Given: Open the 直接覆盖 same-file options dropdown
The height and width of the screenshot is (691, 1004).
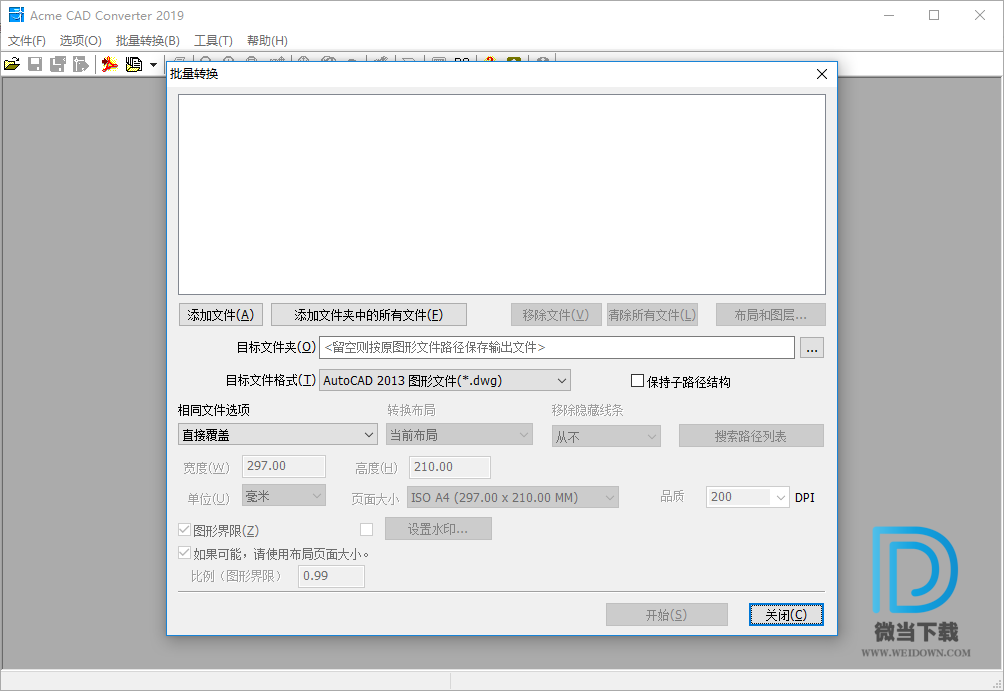Looking at the screenshot, I should 277,435.
